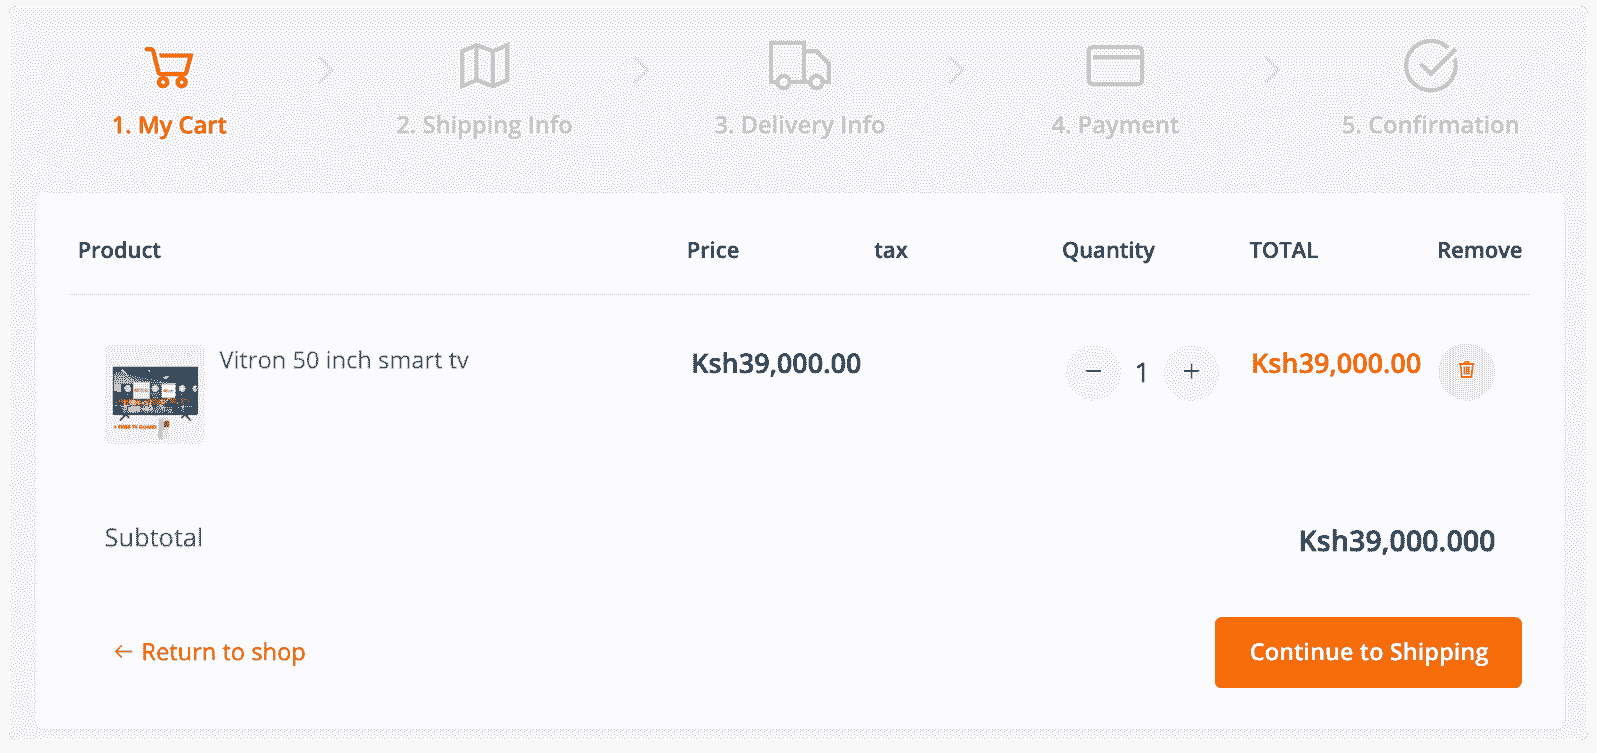Jump to the 4. Payment step
Screen dimensions: 1597x753
(x=1115, y=125)
